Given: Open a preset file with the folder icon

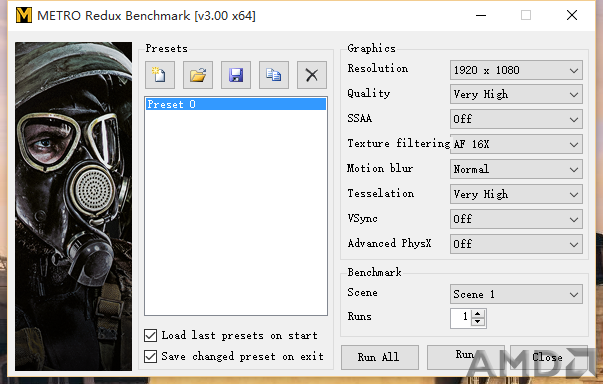Looking at the screenshot, I should (198, 75).
